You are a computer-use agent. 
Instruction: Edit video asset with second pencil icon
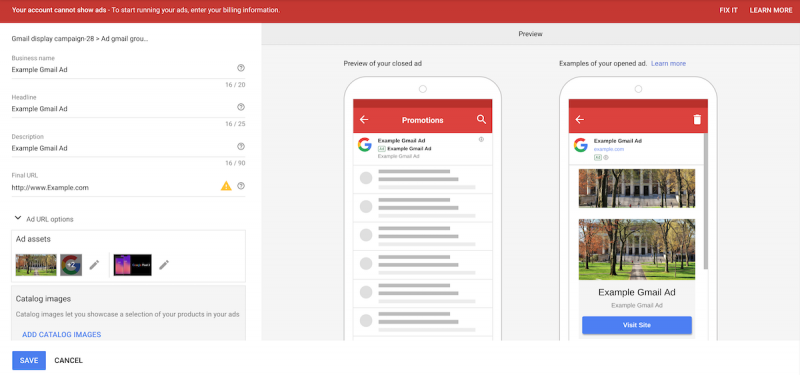tap(164, 265)
